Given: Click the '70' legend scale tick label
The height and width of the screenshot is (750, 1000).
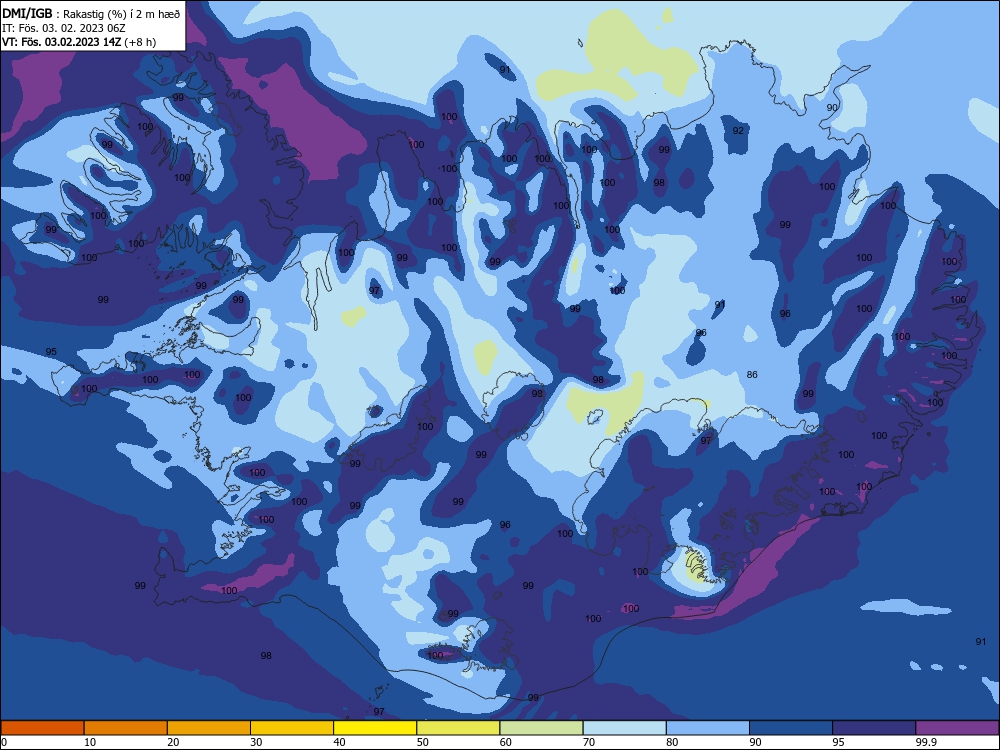Looking at the screenshot, I should click(x=589, y=742).
